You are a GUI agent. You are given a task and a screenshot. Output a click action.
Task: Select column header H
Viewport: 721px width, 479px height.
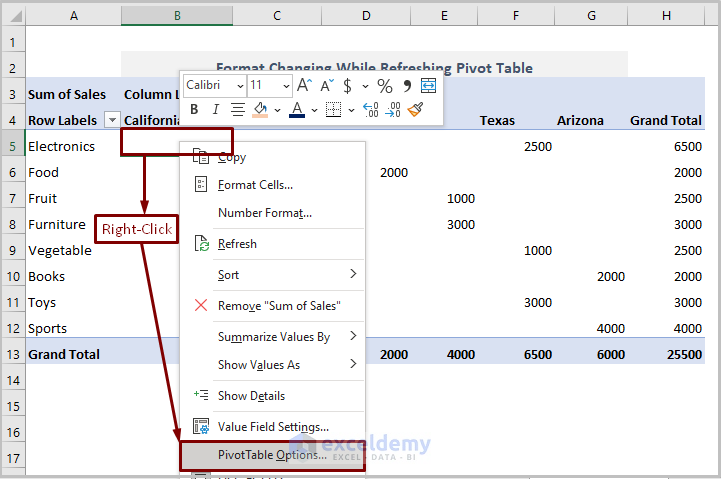click(666, 16)
